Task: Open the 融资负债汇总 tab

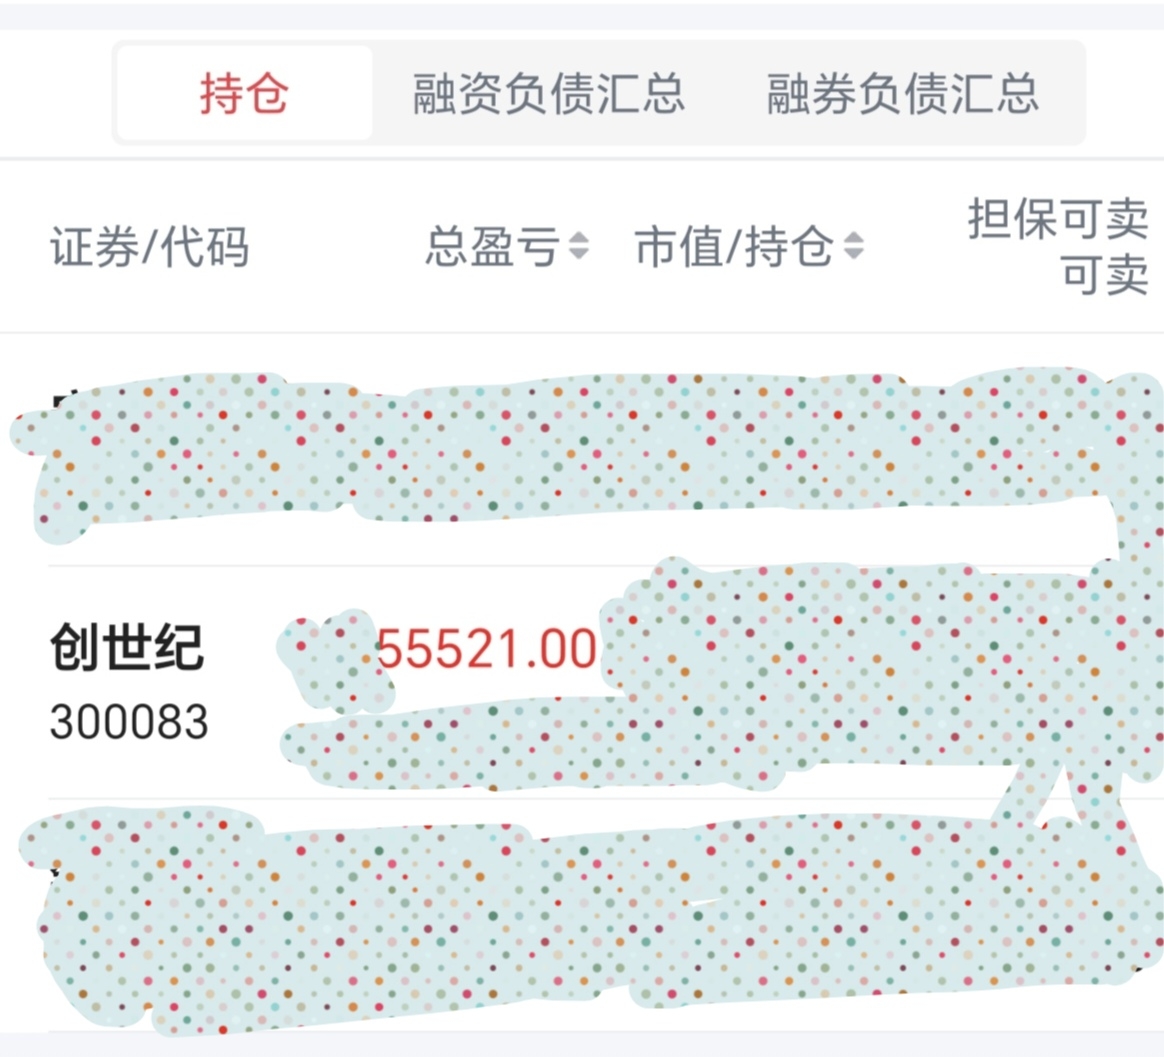Action: (x=549, y=94)
